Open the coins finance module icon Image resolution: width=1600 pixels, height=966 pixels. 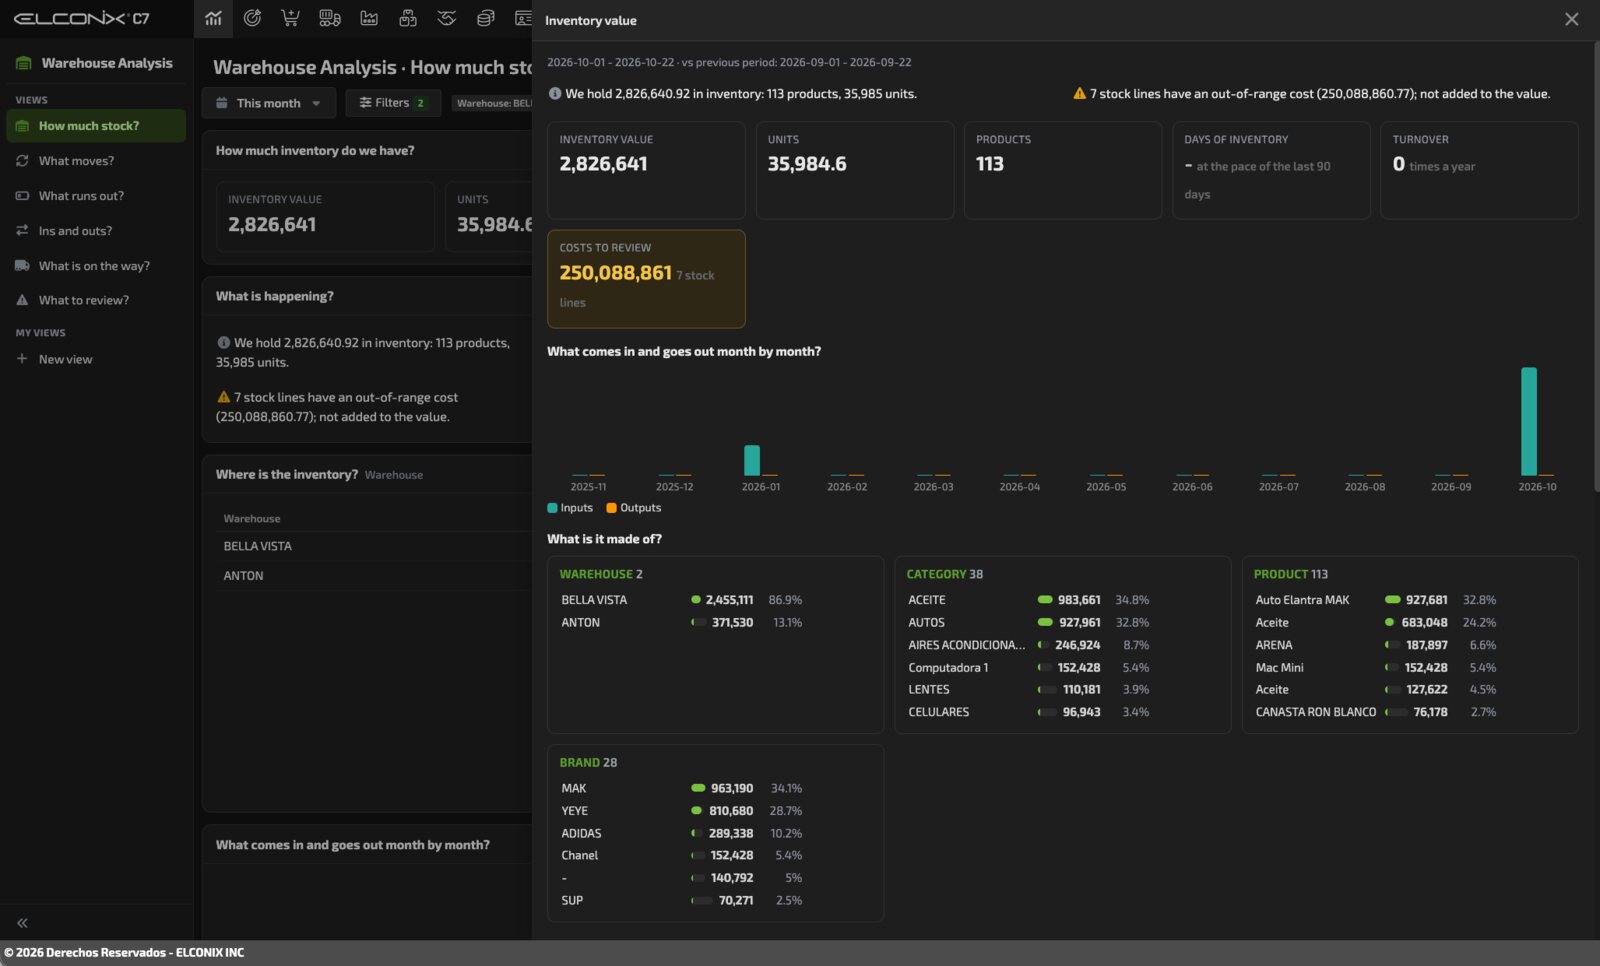(x=486, y=18)
